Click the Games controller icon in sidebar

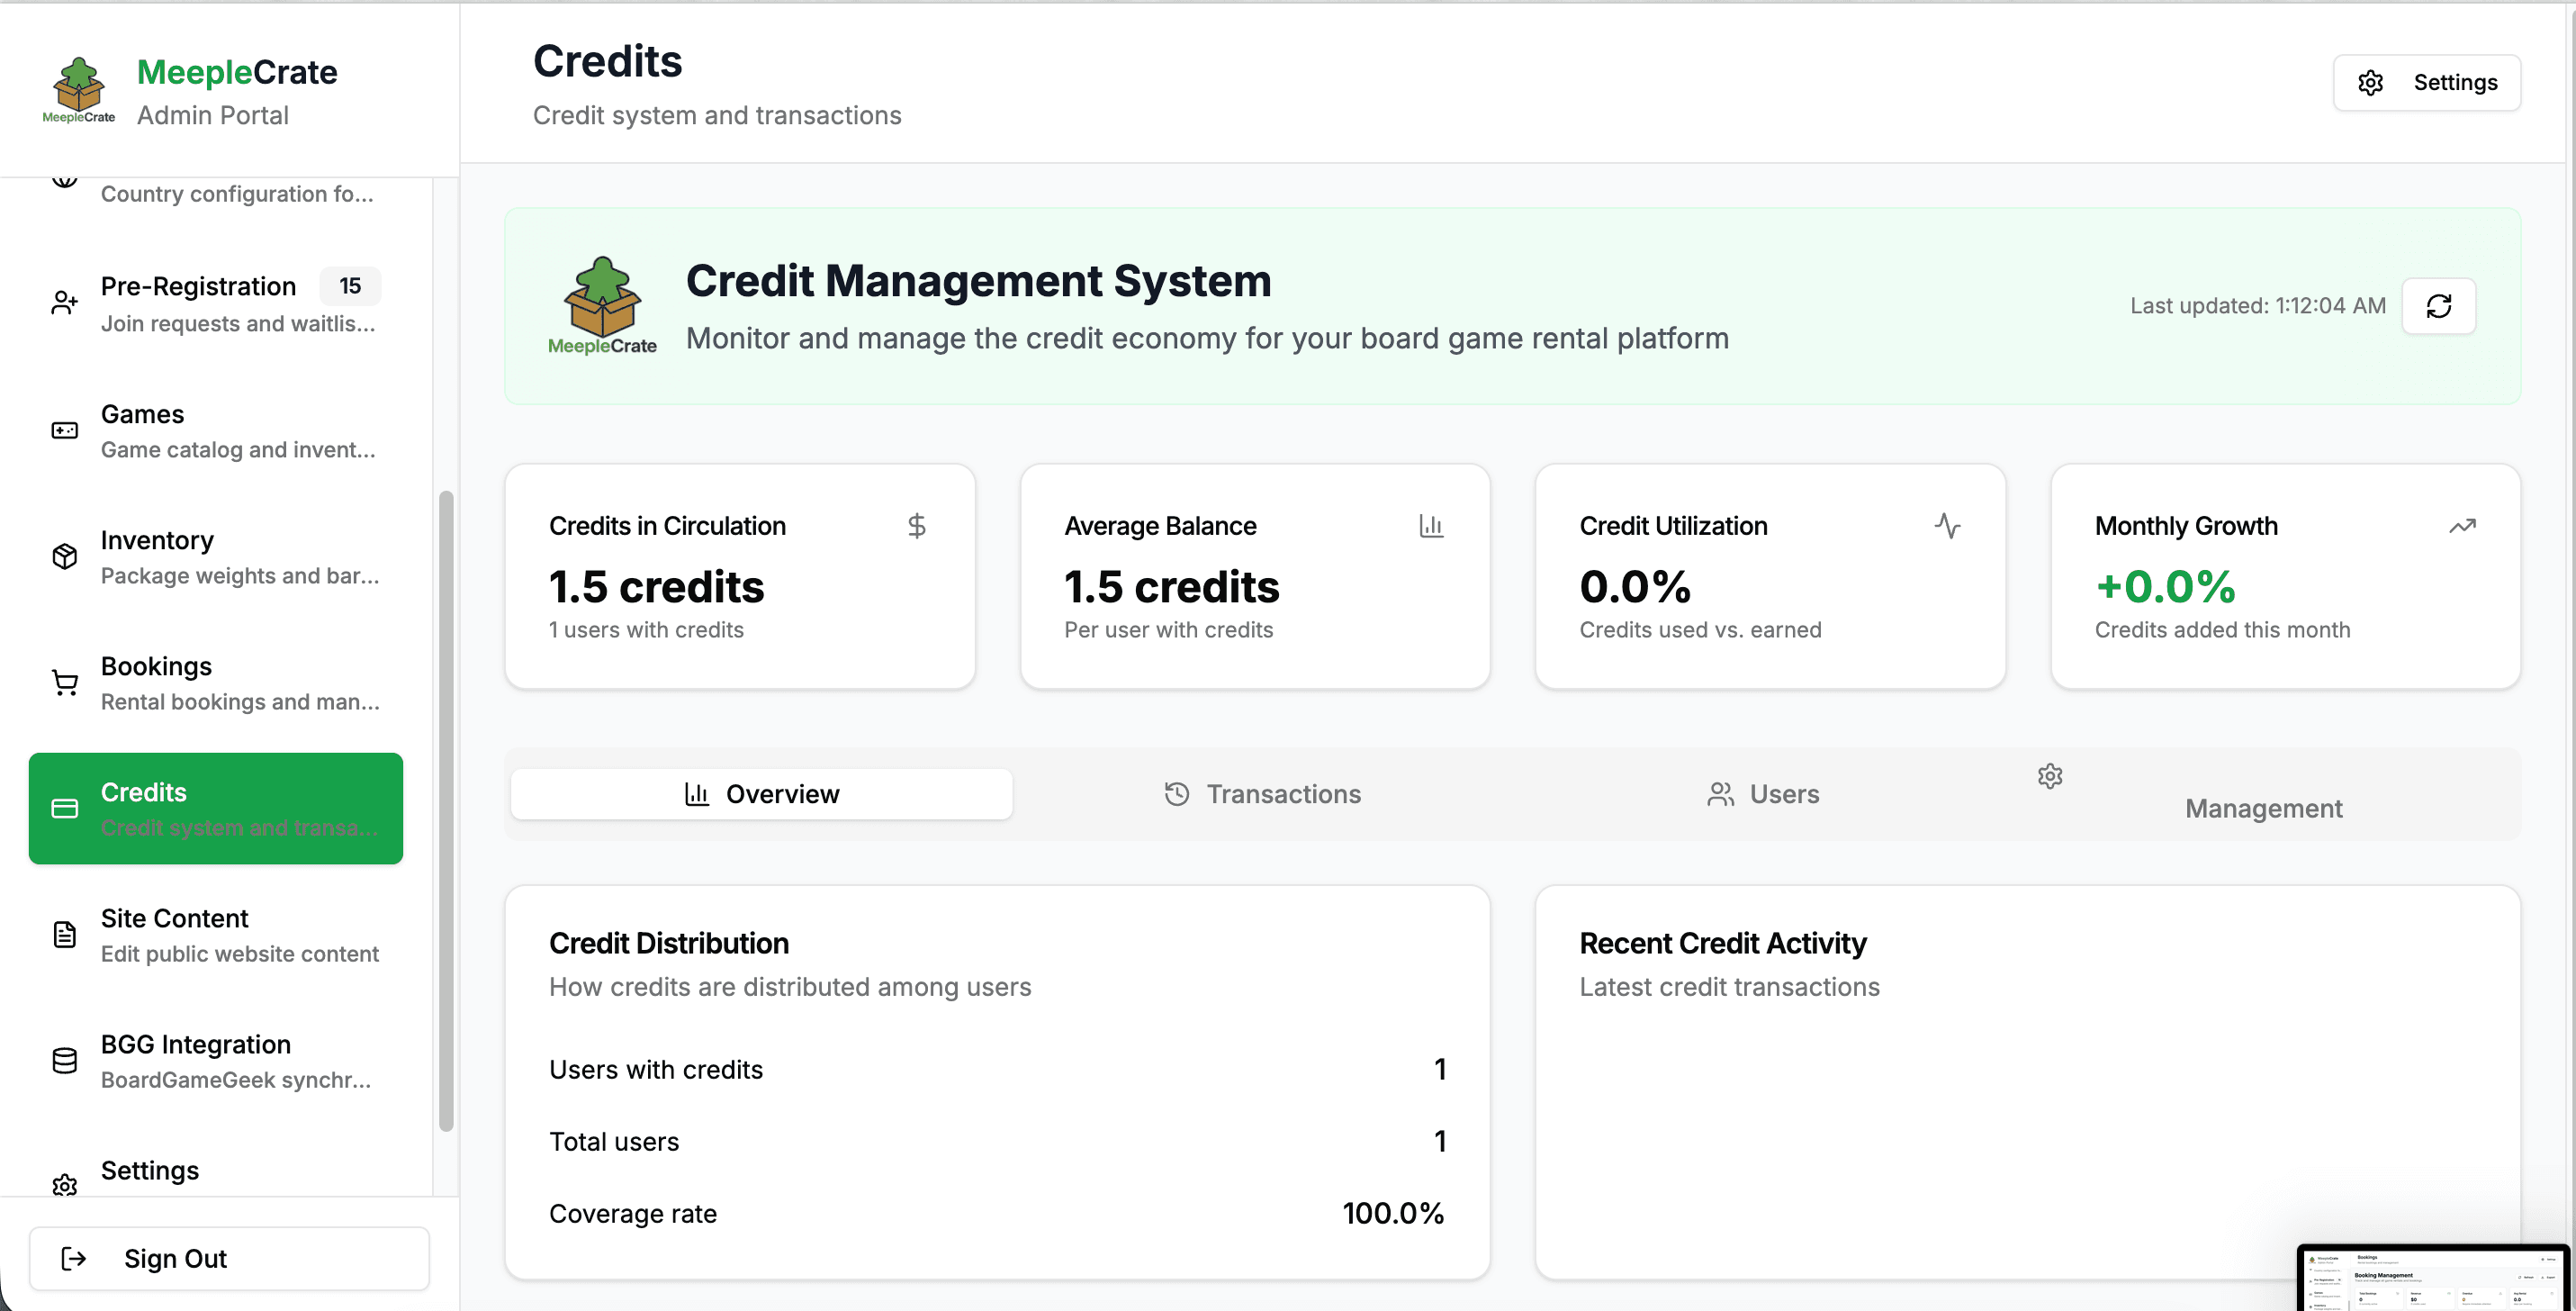65,430
